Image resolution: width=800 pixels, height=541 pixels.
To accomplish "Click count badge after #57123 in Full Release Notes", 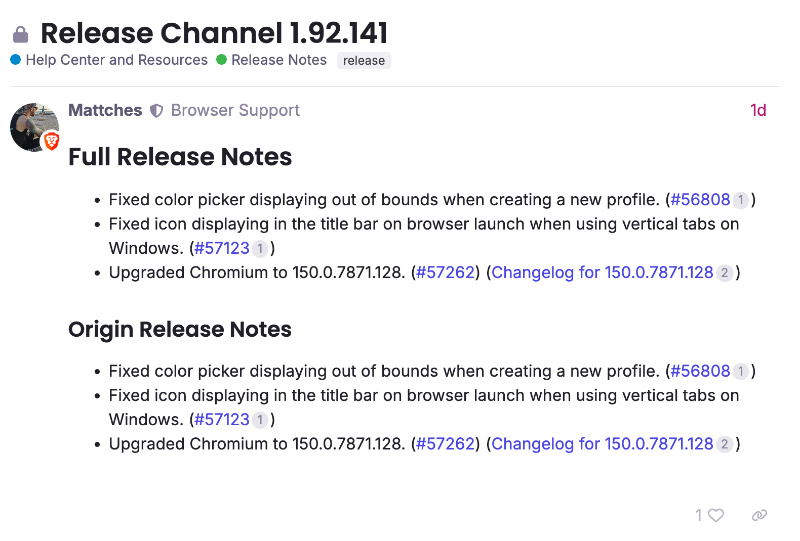I will coord(260,249).
